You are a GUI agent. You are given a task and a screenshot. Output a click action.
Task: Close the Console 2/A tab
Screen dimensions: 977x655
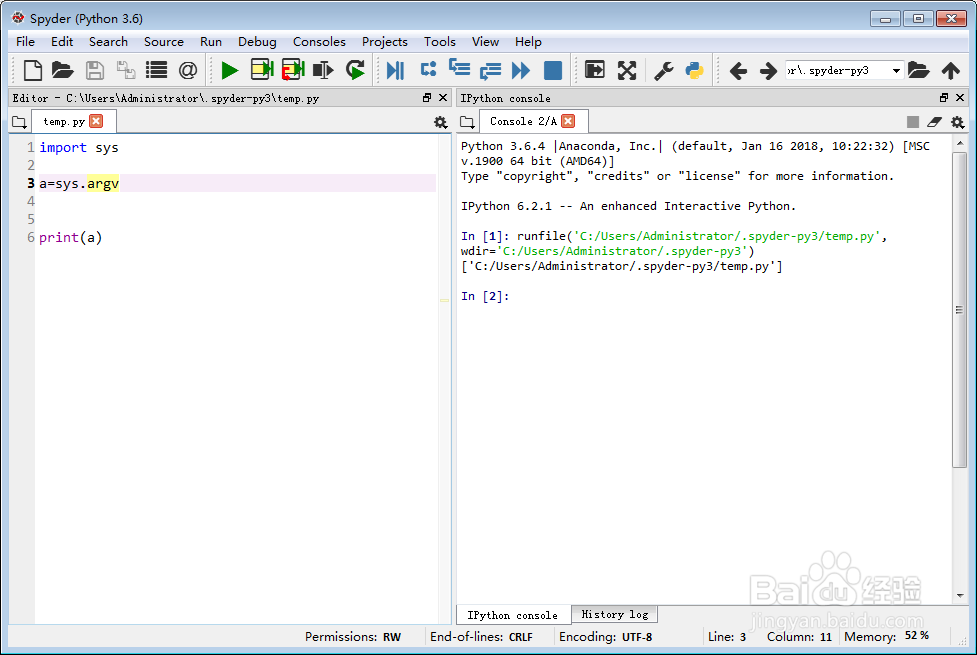(568, 121)
